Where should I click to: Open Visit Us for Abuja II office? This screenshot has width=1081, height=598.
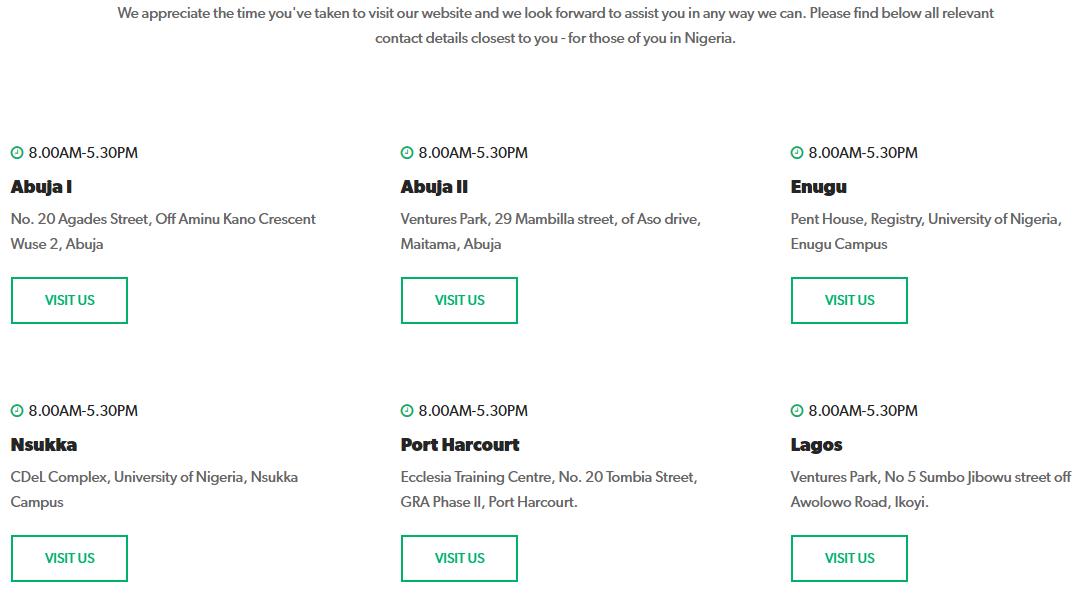pyautogui.click(x=459, y=300)
